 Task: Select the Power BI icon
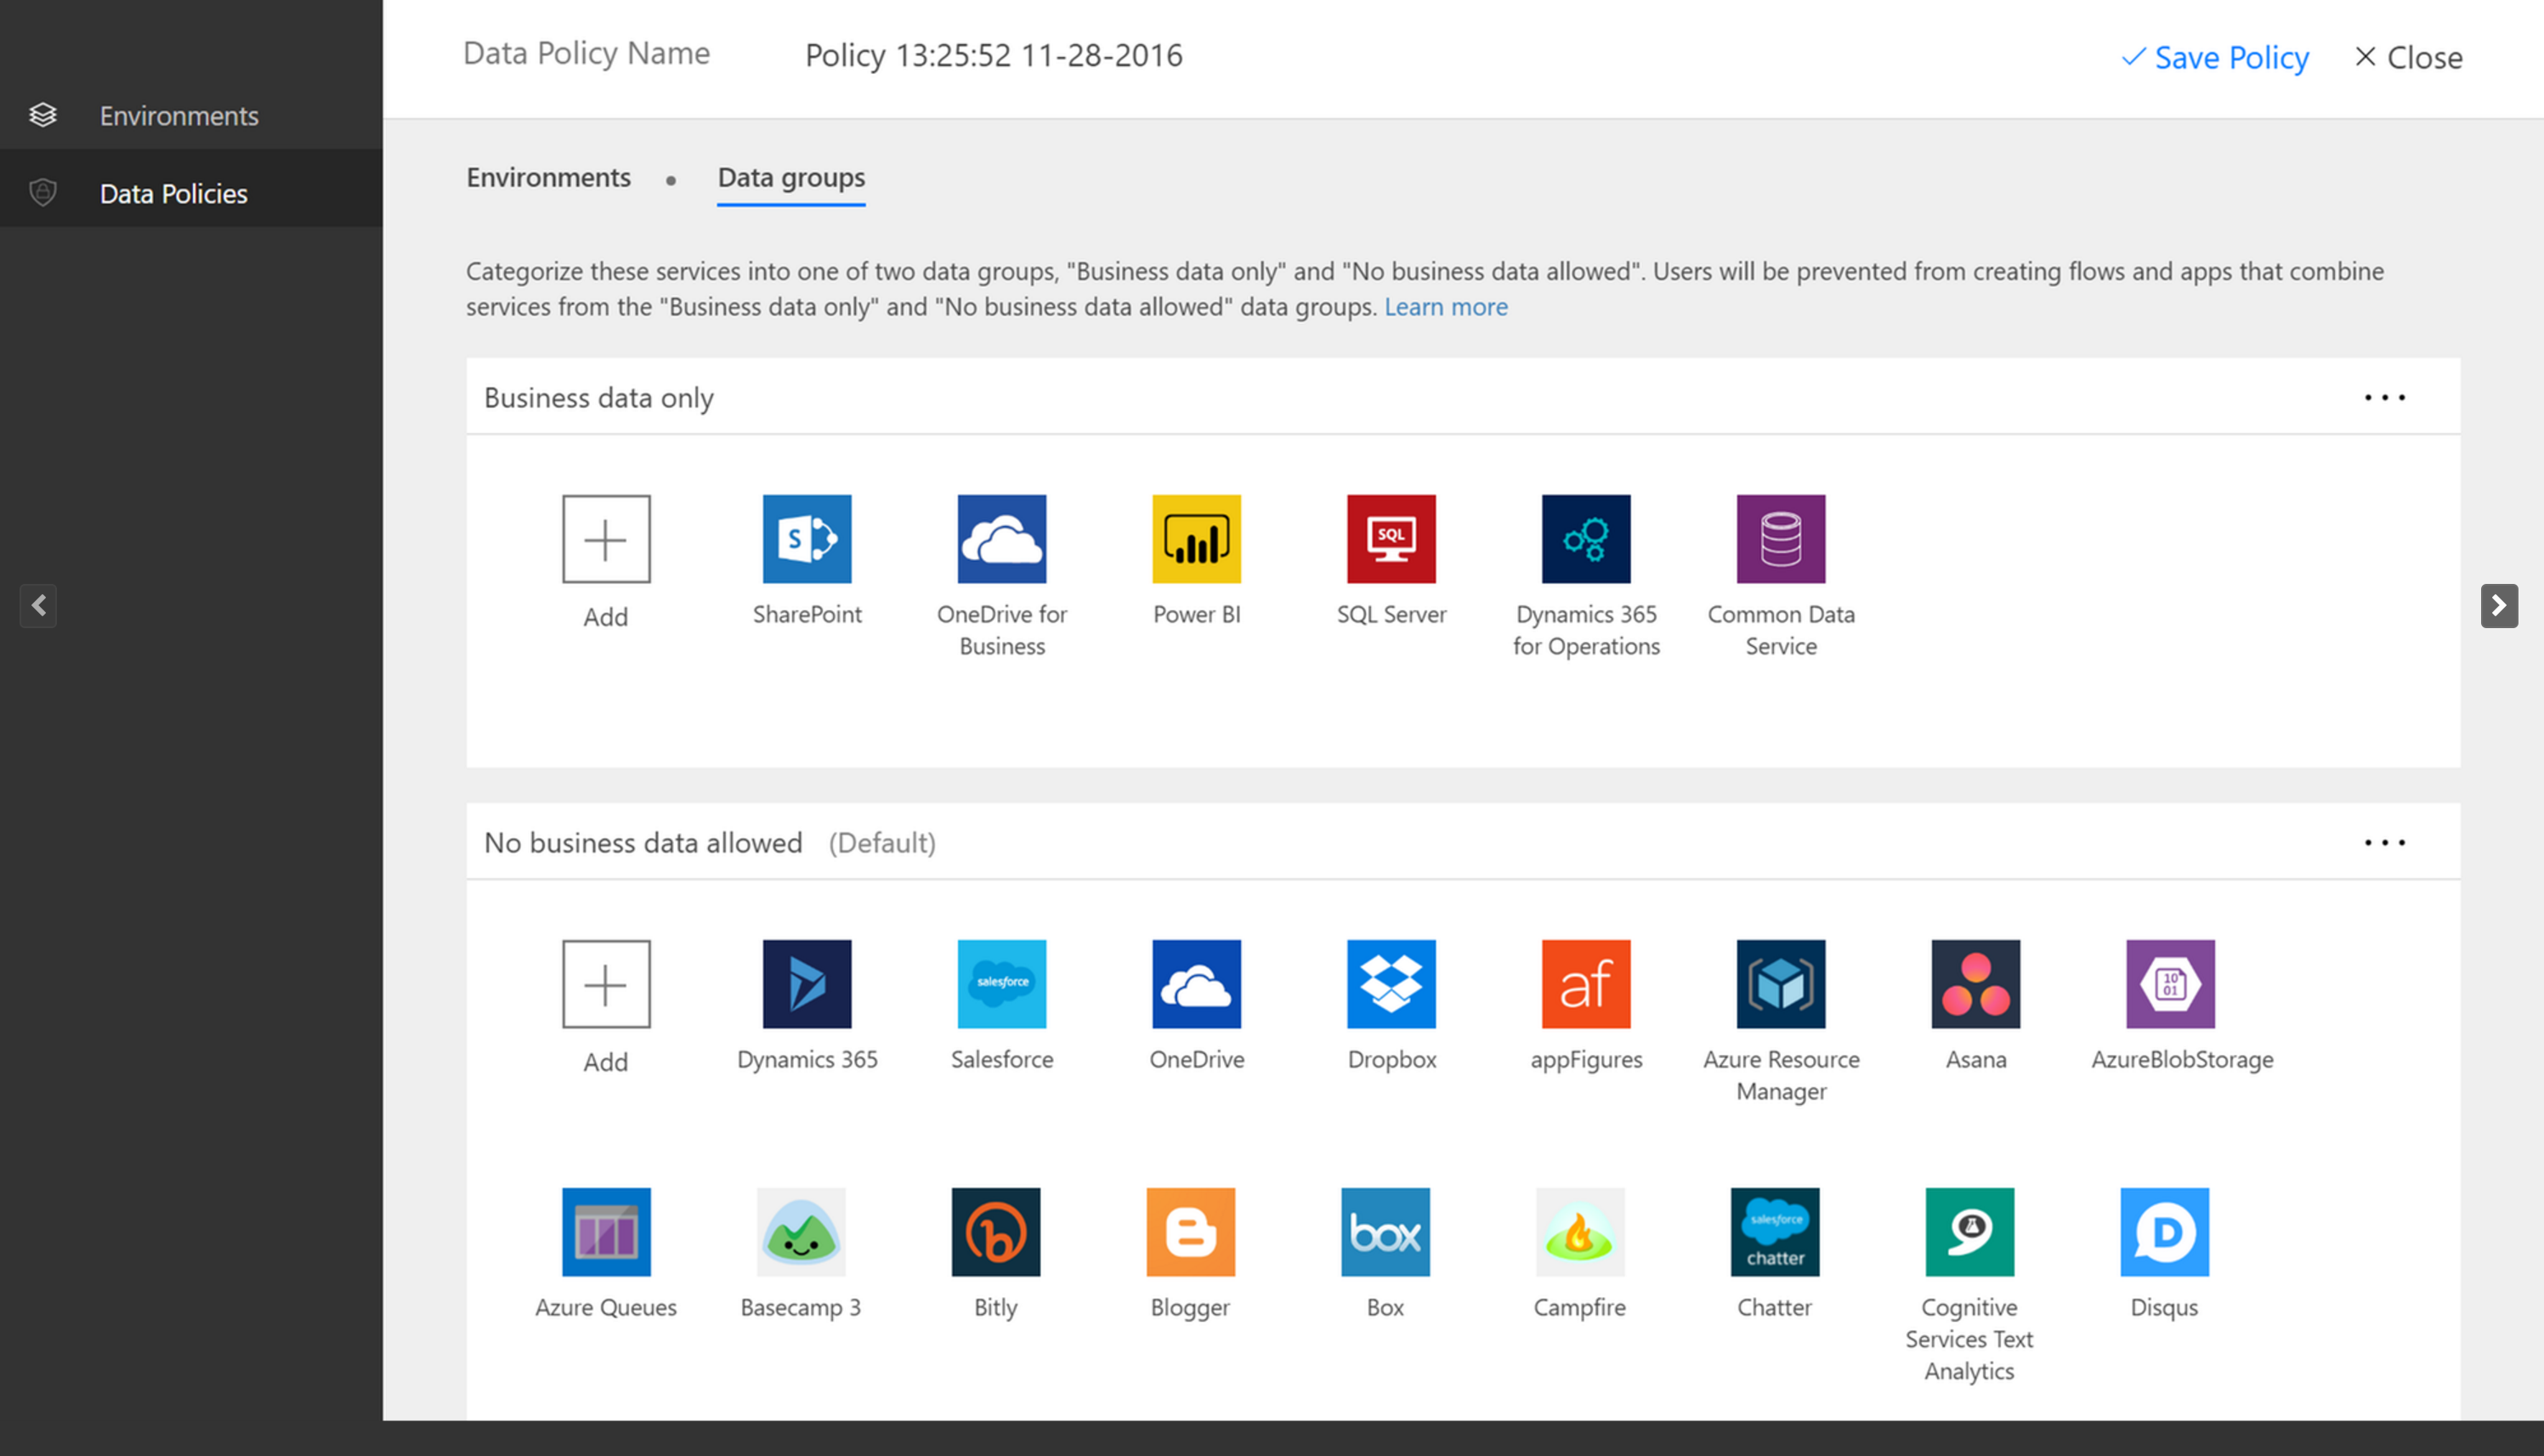point(1195,536)
